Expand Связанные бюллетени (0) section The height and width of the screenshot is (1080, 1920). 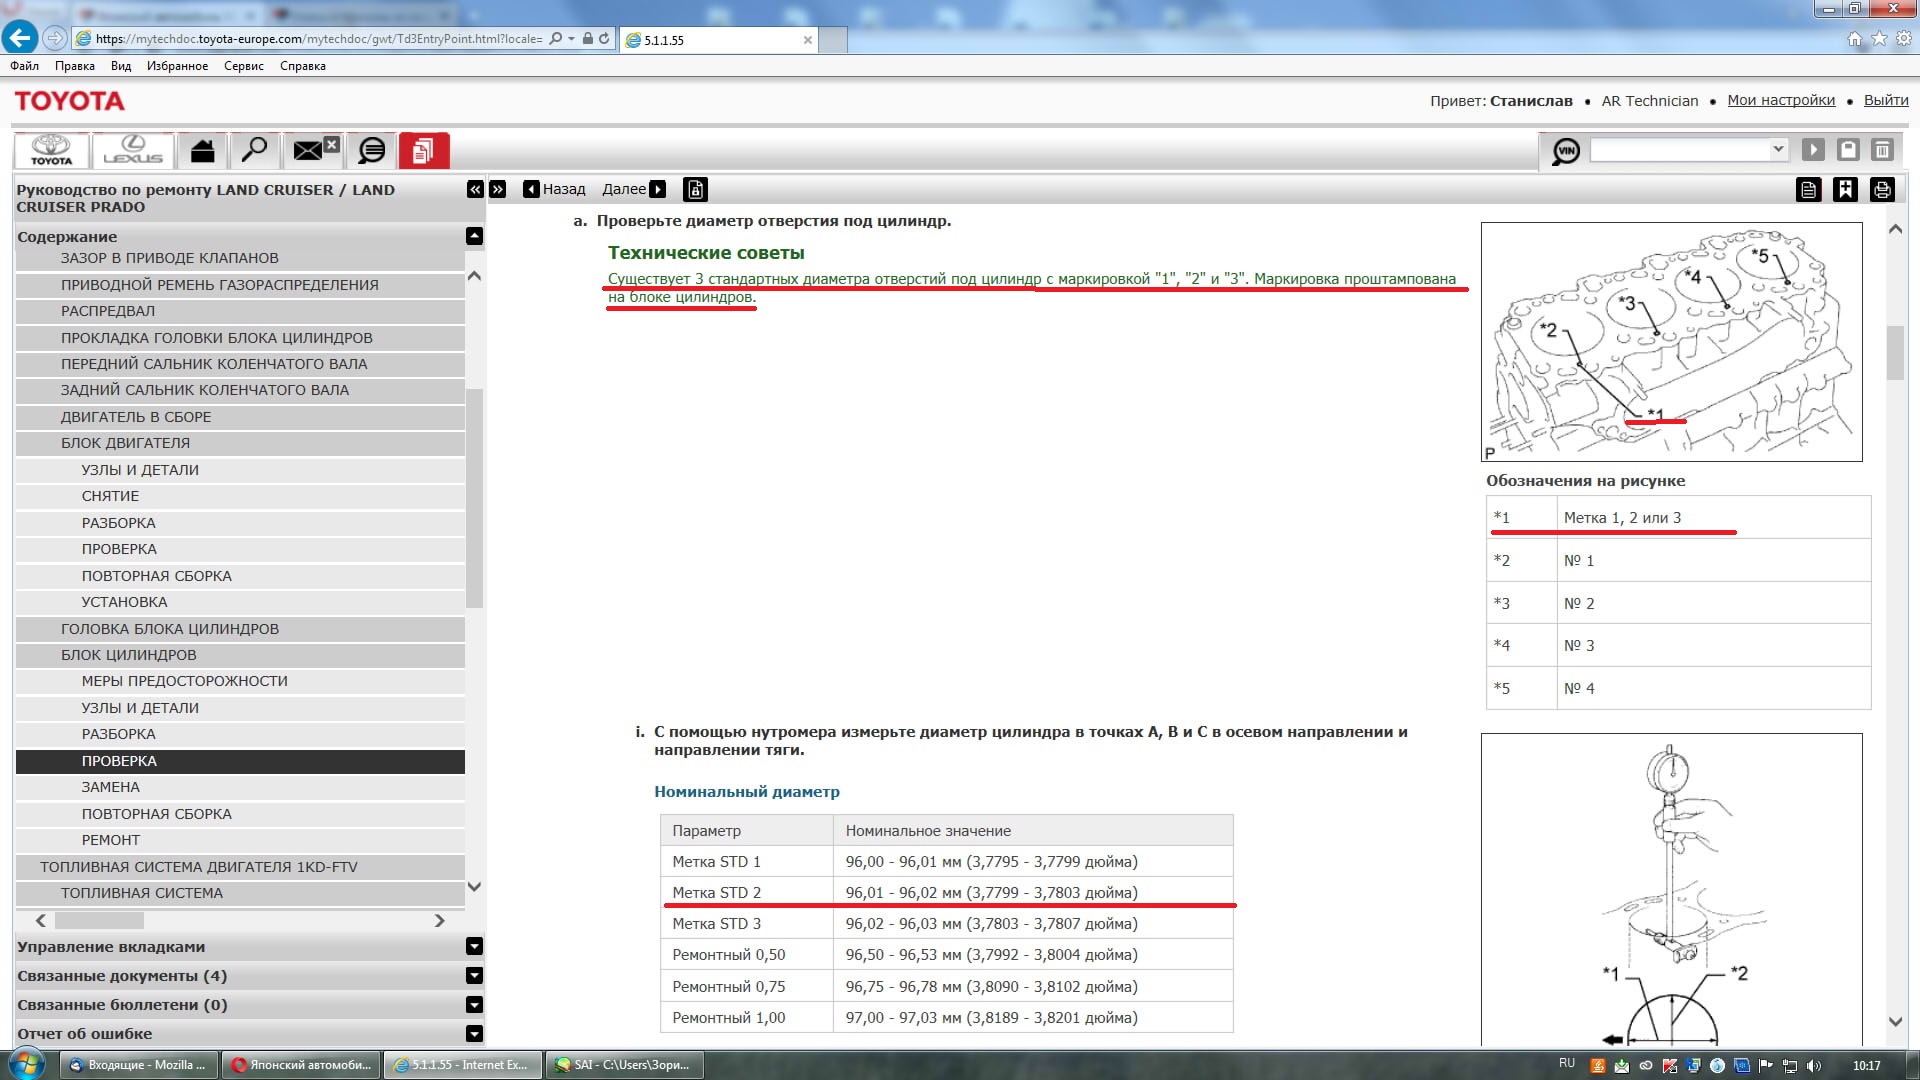pos(474,1004)
